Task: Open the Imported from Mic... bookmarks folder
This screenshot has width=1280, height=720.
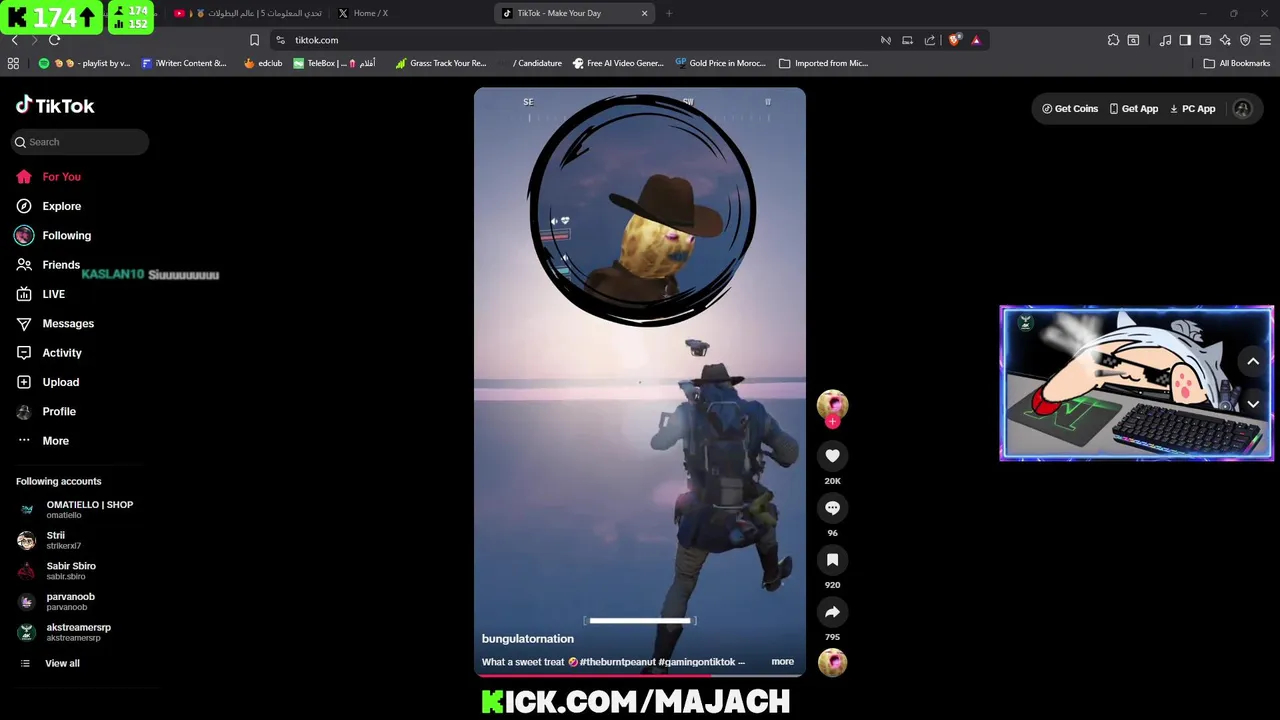Action: pos(823,63)
